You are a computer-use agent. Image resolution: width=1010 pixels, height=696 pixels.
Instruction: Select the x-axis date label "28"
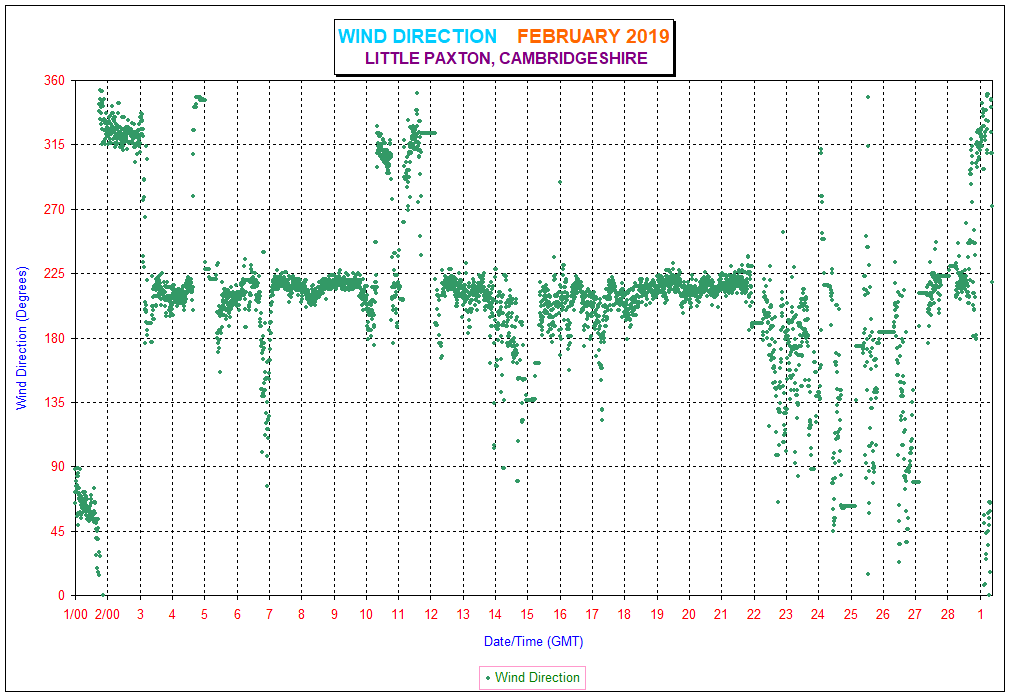948,614
